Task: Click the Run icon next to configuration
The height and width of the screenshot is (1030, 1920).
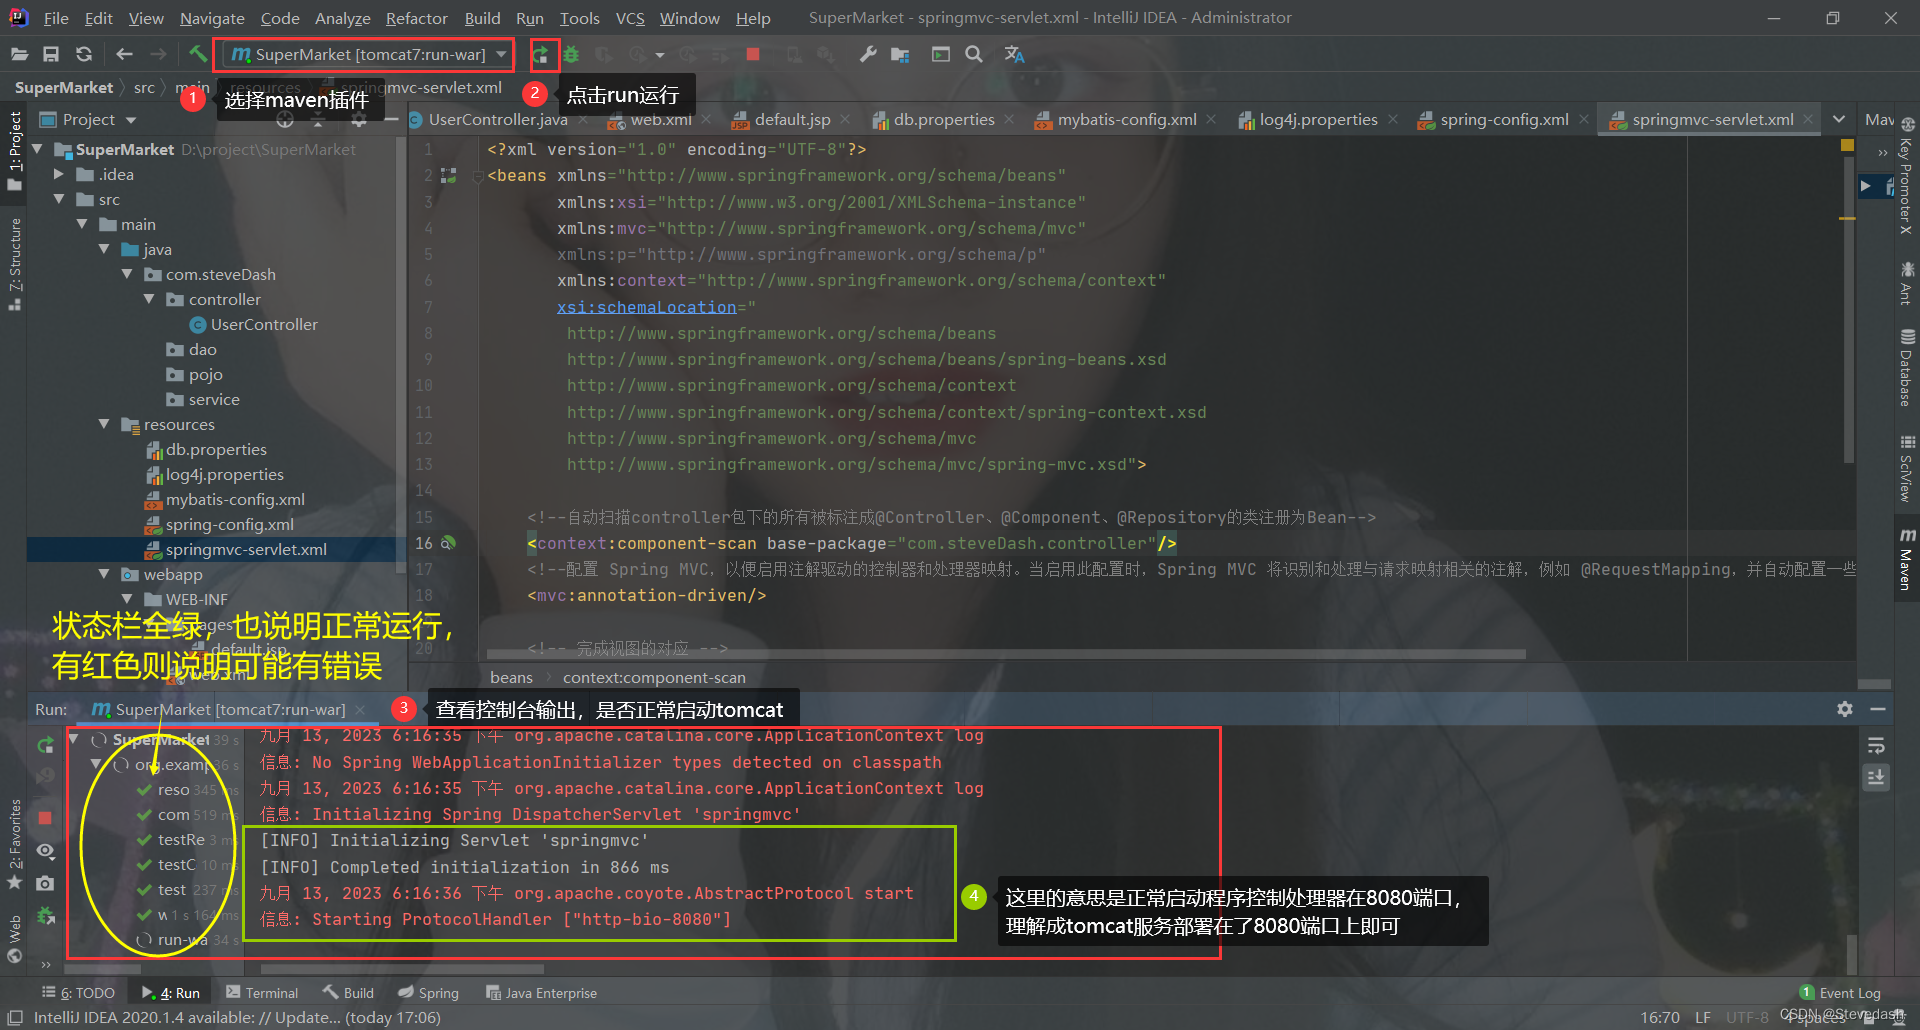Action: click(x=540, y=54)
